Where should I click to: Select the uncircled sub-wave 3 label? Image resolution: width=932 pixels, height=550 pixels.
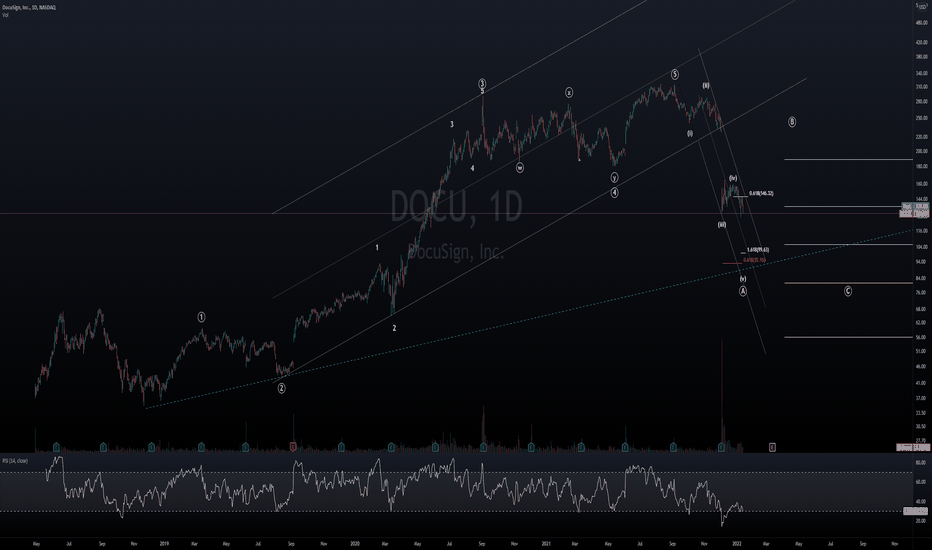(452, 124)
